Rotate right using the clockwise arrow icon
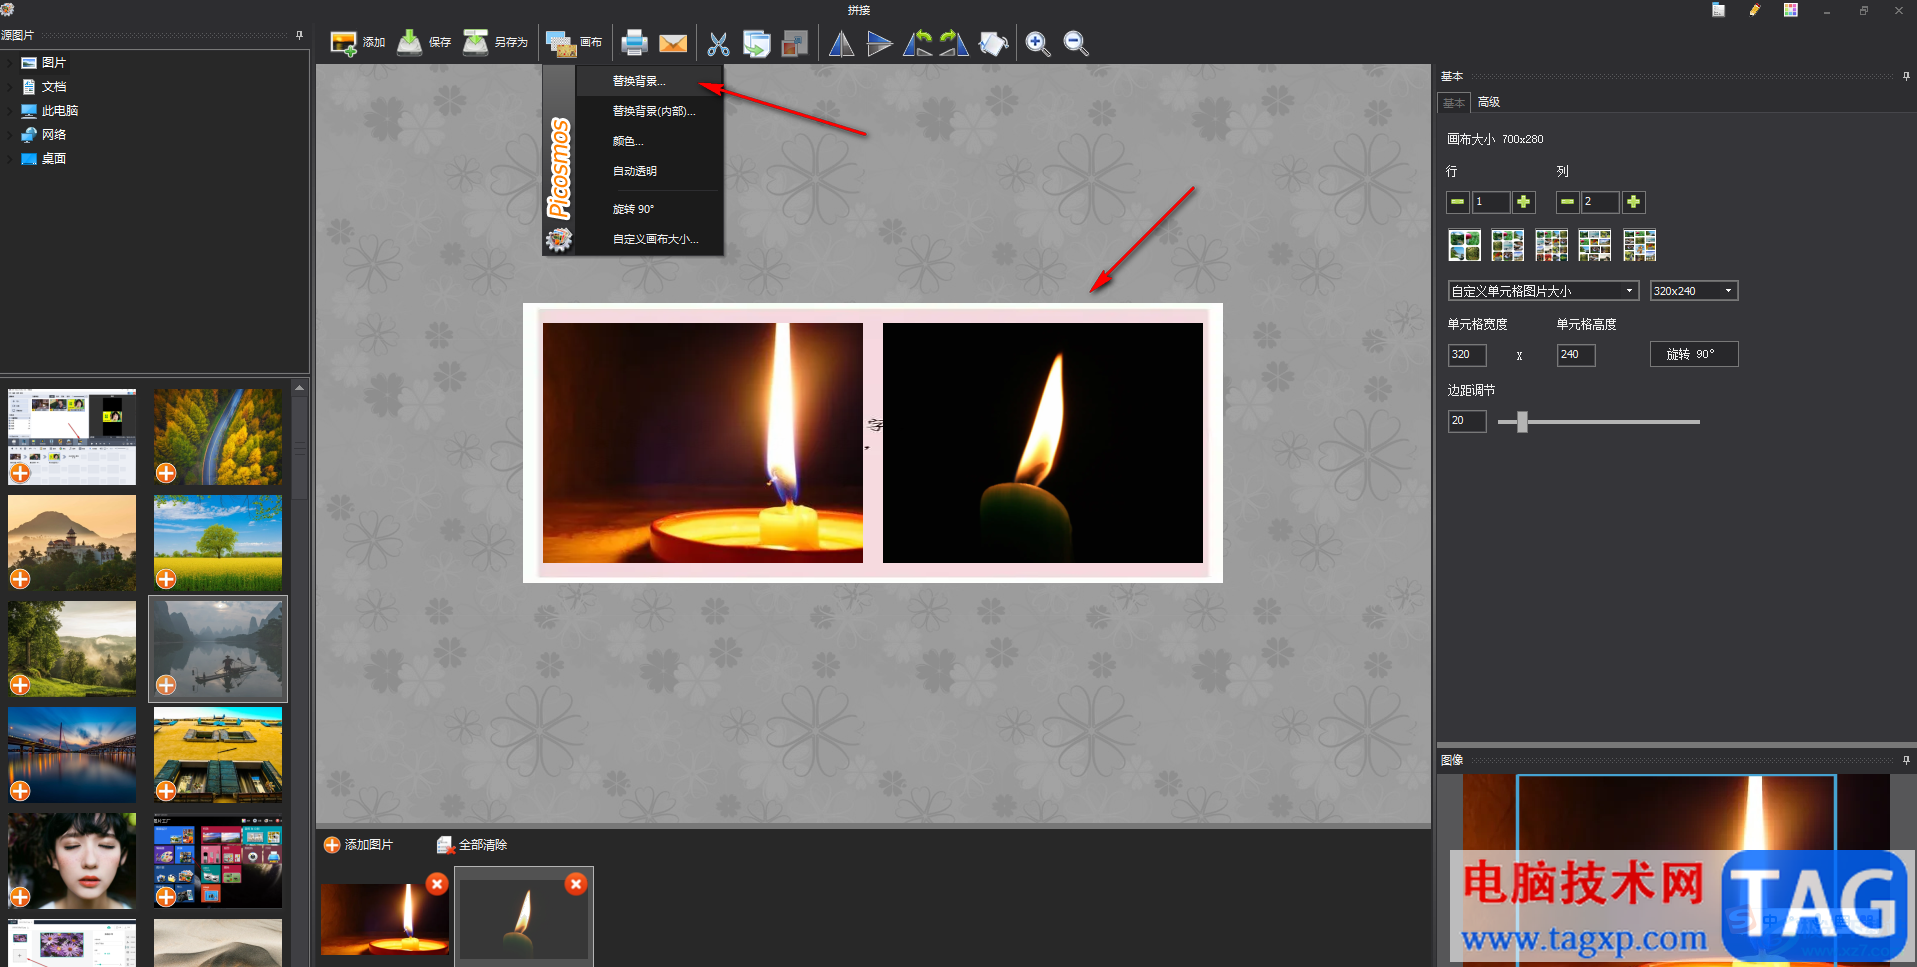Image resolution: width=1917 pixels, height=967 pixels. click(x=954, y=43)
